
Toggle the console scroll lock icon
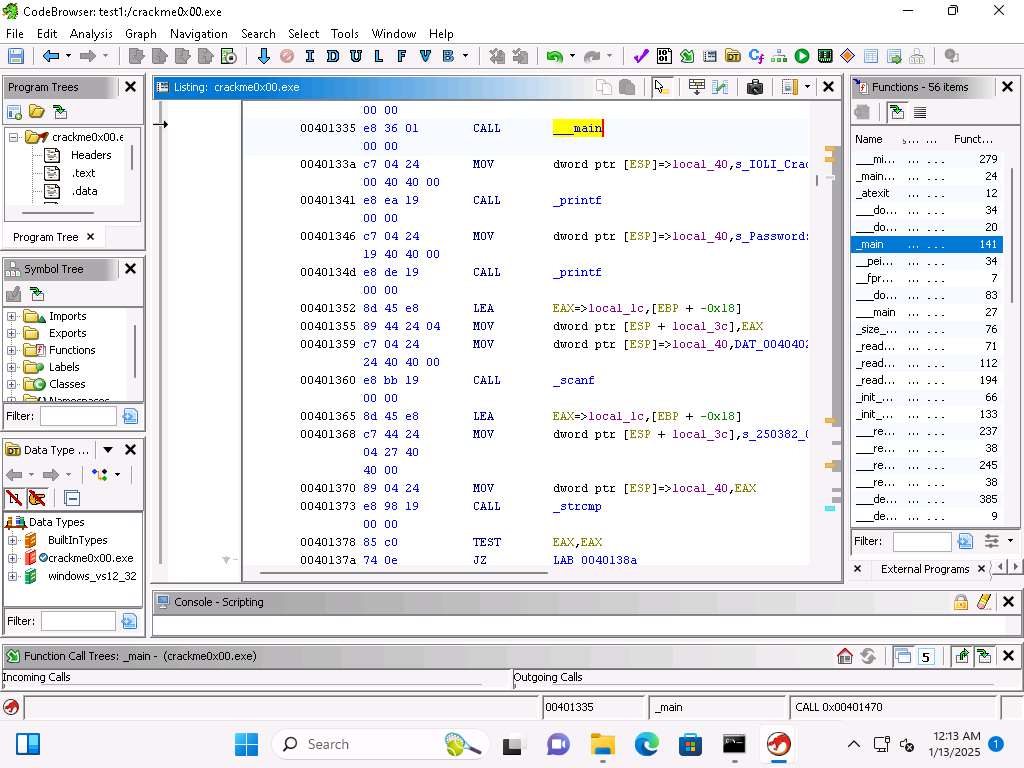[x=960, y=602]
